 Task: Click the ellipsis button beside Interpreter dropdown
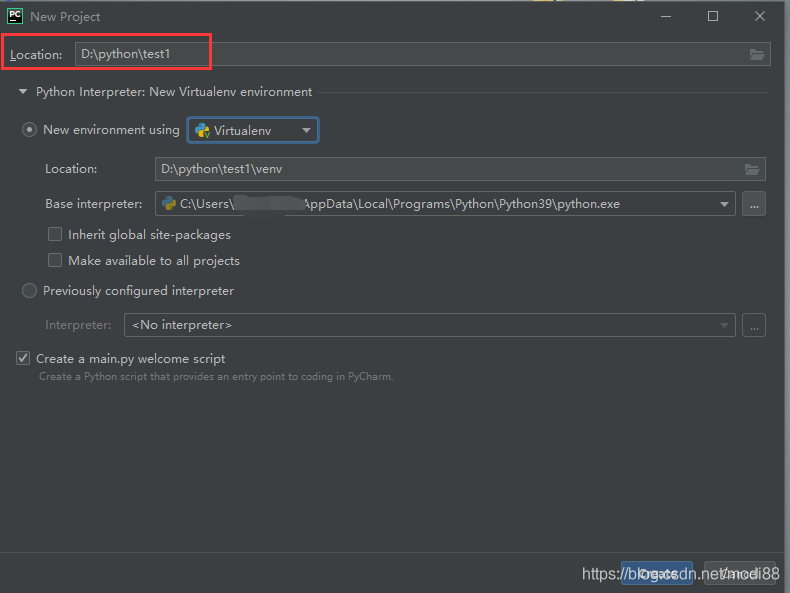point(755,325)
